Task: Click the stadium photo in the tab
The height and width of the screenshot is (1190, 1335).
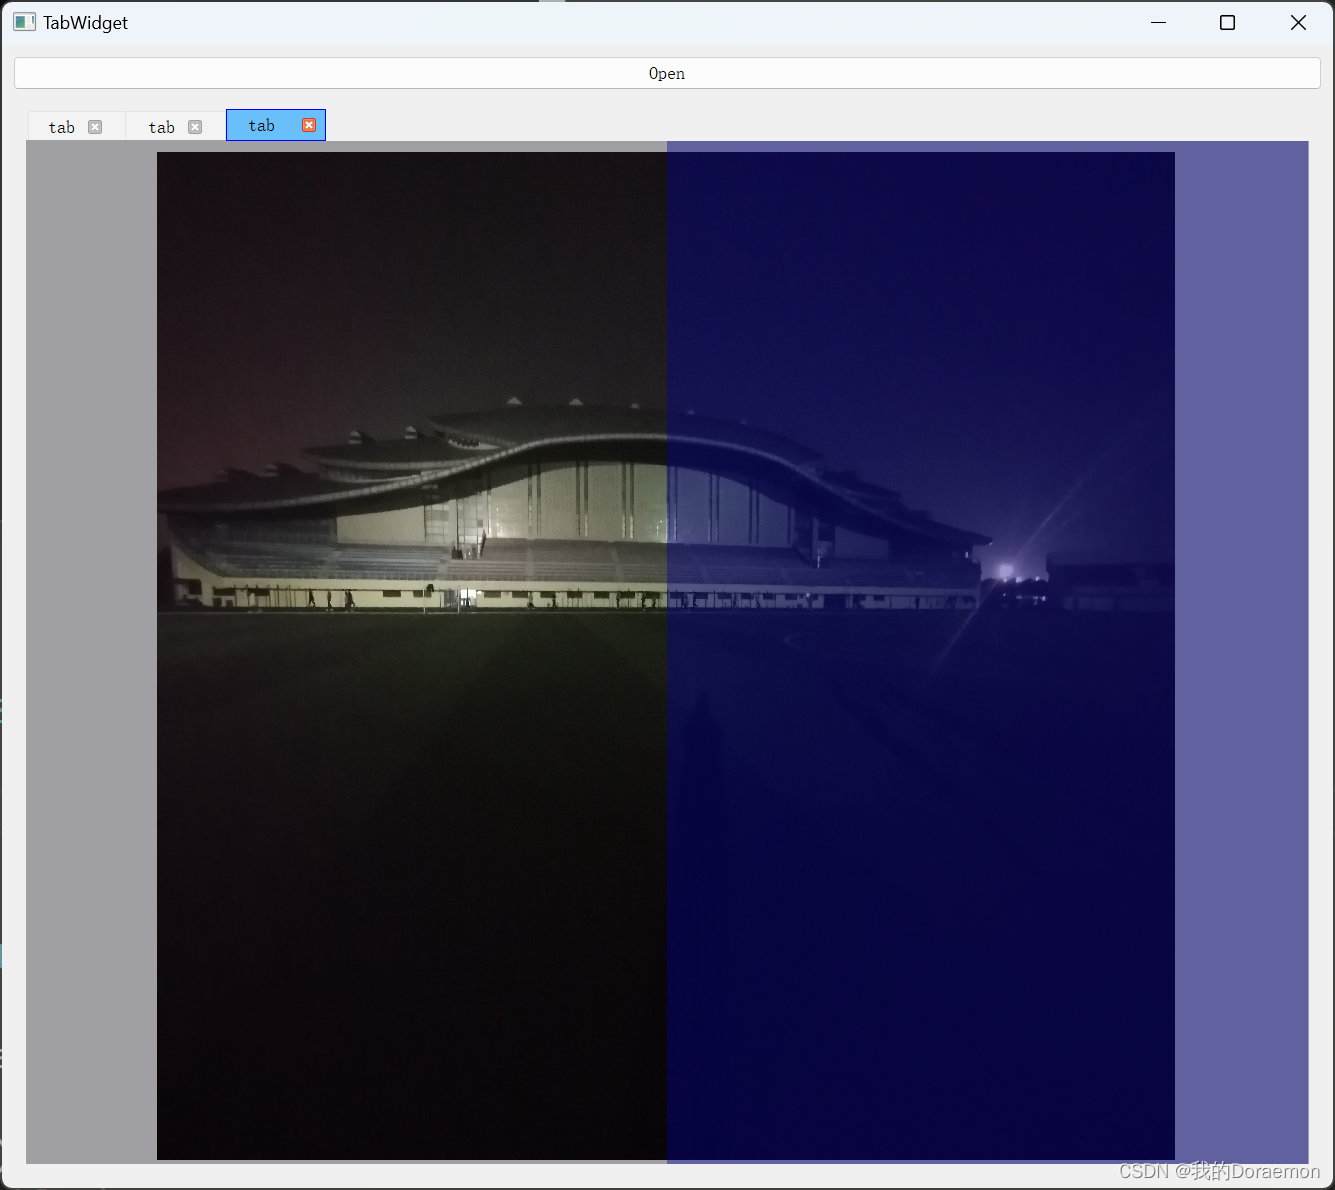Action: click(666, 656)
